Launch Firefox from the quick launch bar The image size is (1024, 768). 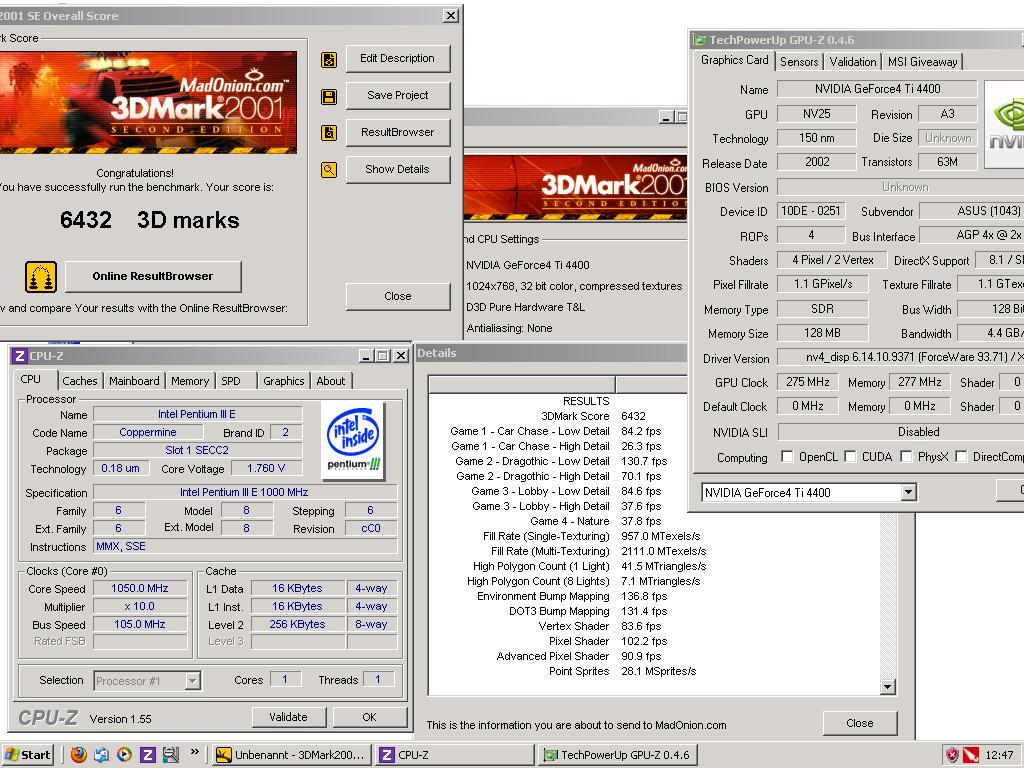click(78, 755)
